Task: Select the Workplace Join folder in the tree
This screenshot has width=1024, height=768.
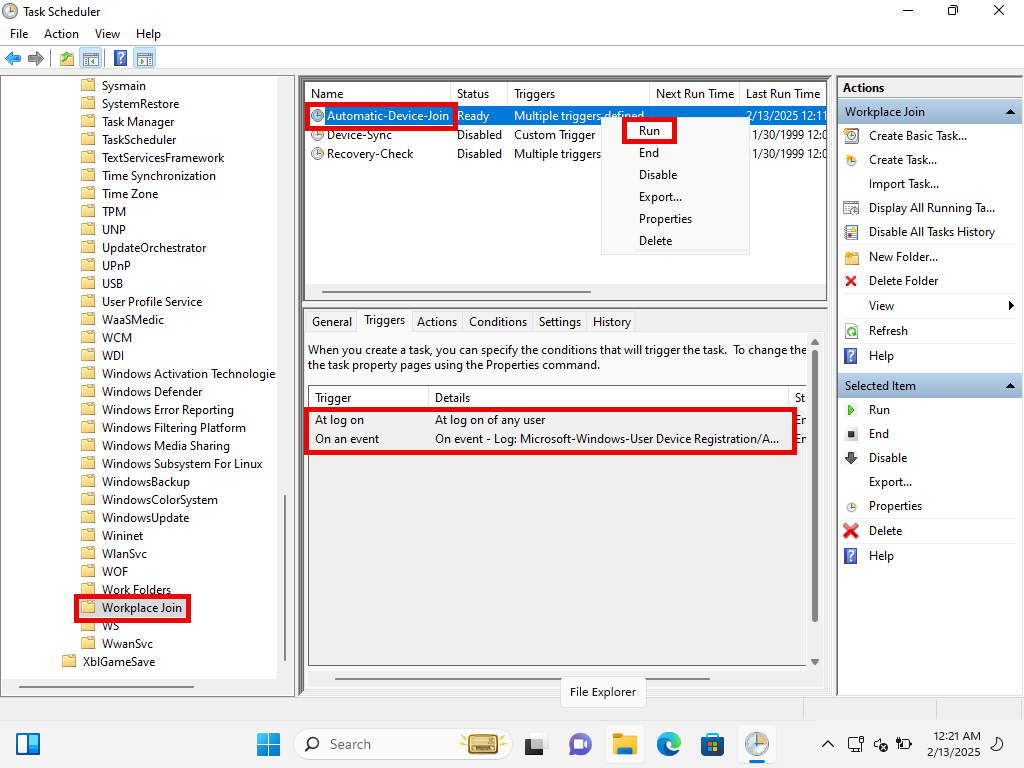Action: pos(142,608)
